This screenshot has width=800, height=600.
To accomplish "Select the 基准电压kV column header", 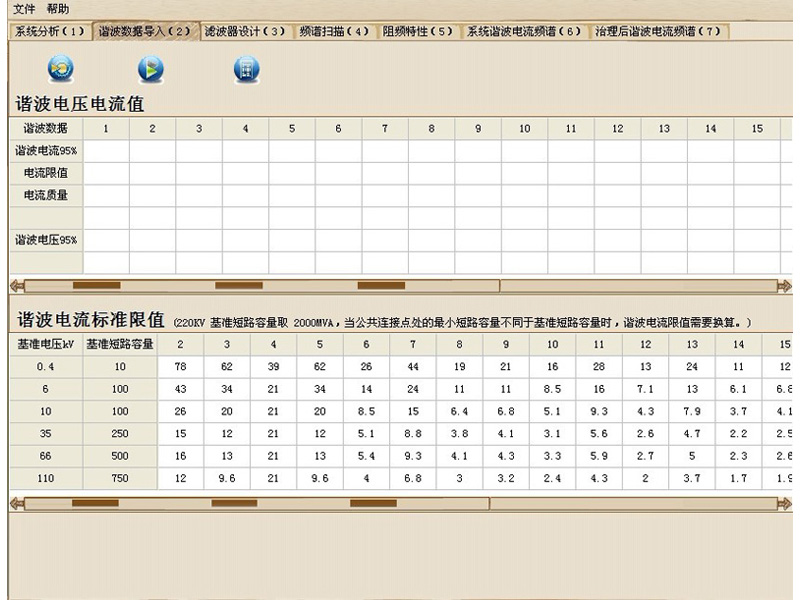I will (44, 344).
